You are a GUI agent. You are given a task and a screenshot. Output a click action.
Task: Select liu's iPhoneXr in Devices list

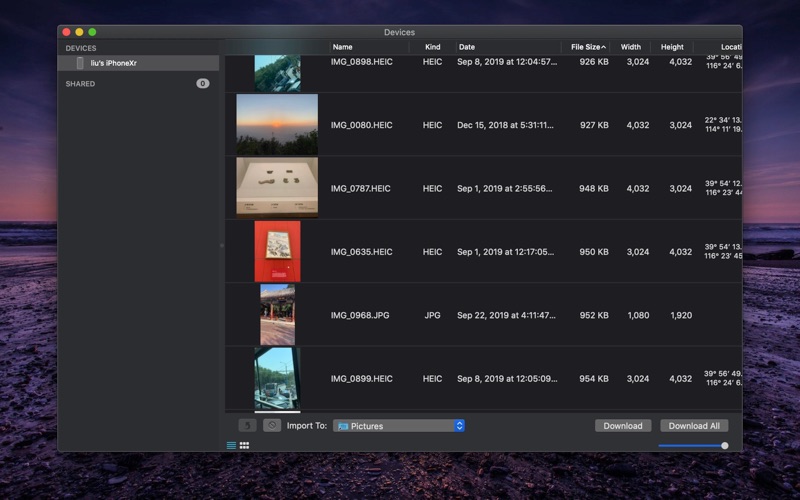[x=114, y=63]
